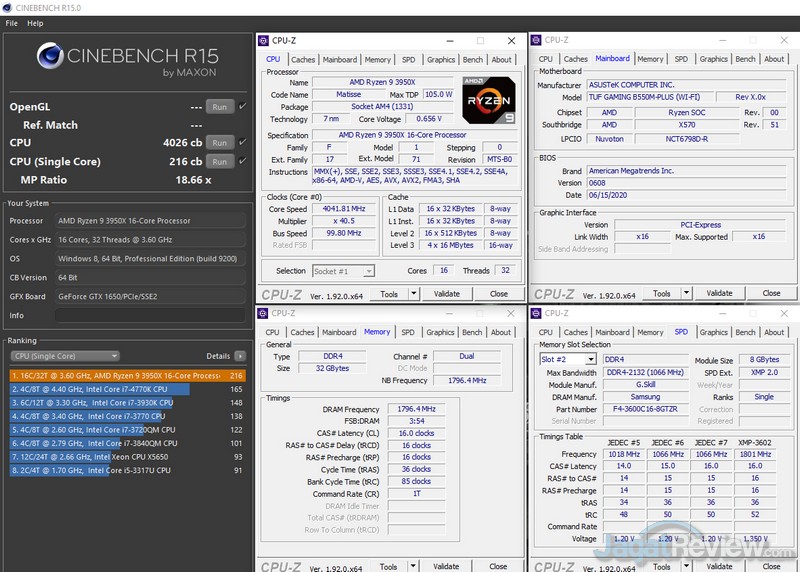Viewport: 800px width, 572px height.
Task: Toggle the OpenGL test checkmark
Action: [x=242, y=107]
